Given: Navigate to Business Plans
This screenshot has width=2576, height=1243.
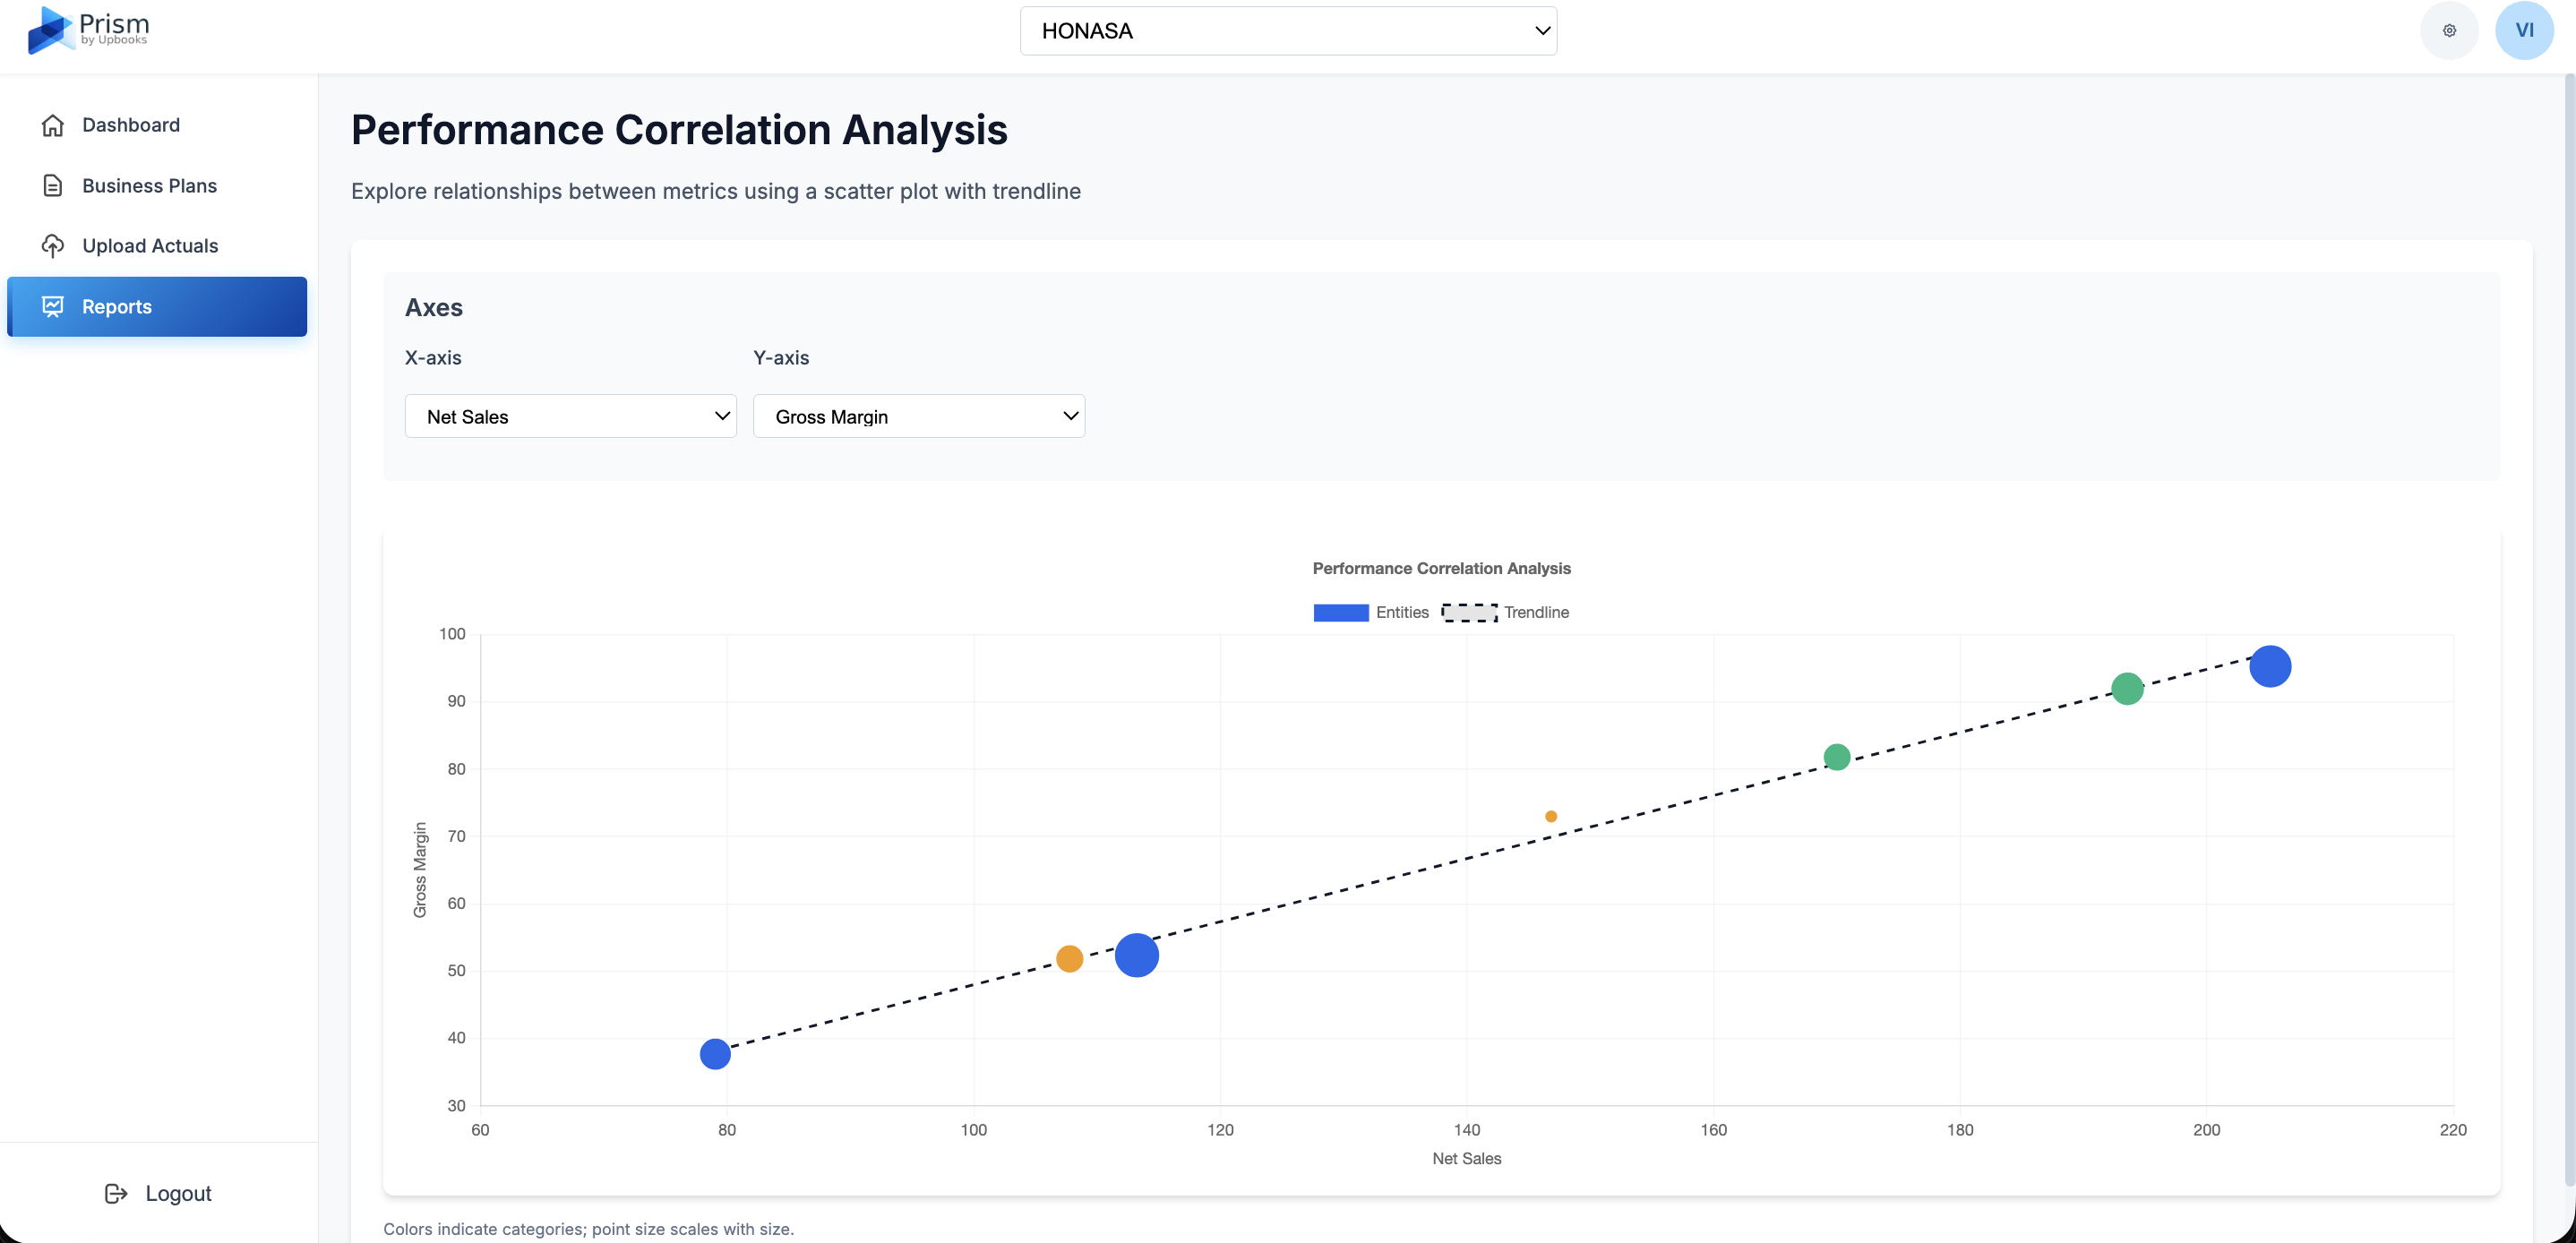Looking at the screenshot, I should pos(149,185).
